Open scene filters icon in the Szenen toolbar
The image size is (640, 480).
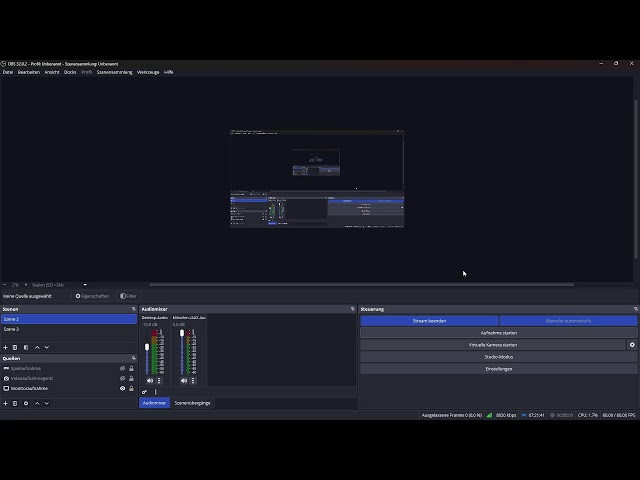(x=26, y=347)
